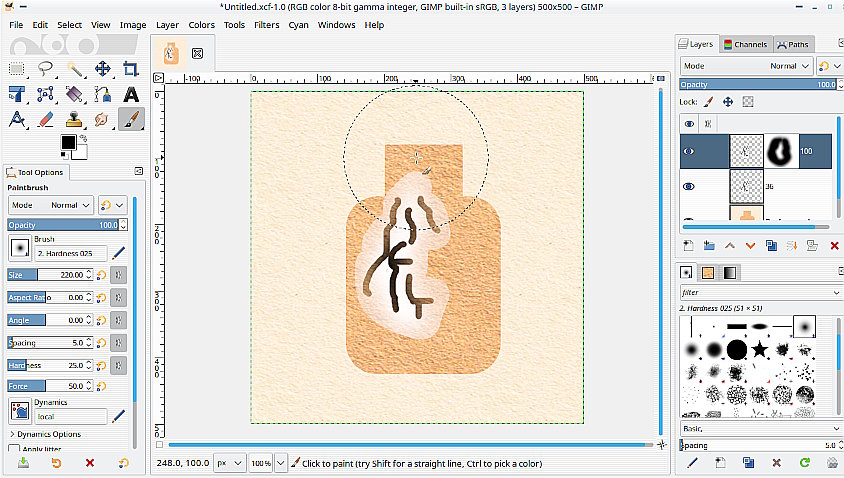Raise the selected layer
Viewport: 844px width, 478px height.
click(729, 245)
